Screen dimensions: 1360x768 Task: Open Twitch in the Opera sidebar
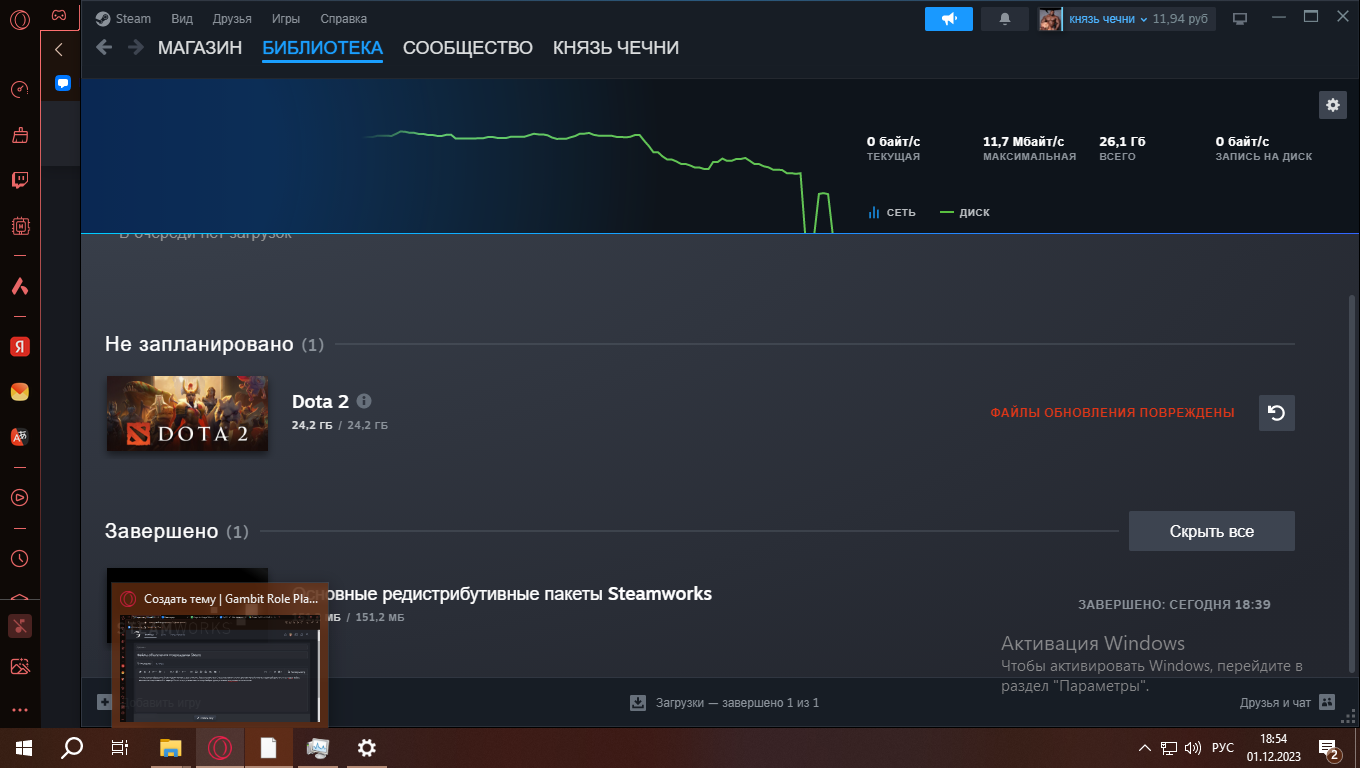click(x=19, y=181)
